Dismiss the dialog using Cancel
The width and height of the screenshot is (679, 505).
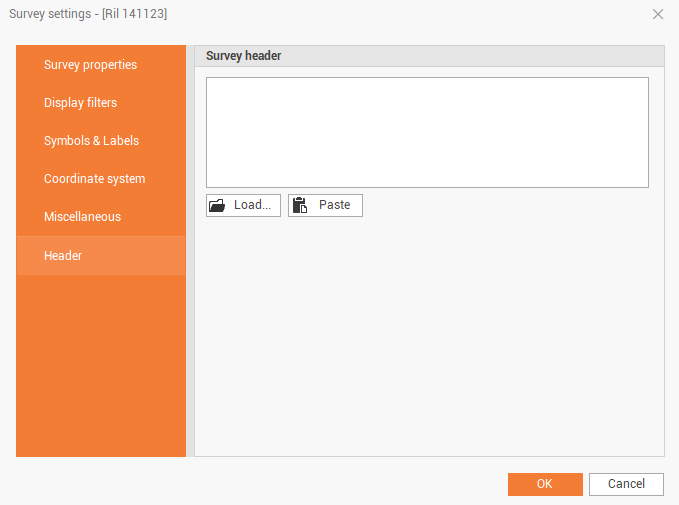point(626,484)
